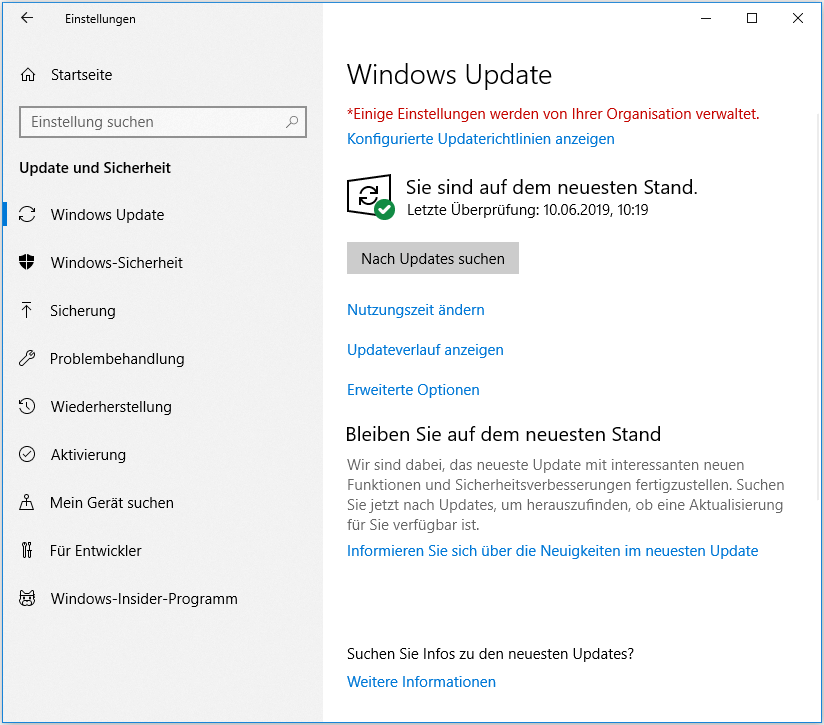The width and height of the screenshot is (824, 725).
Task: Open Windows-Sicherheit settings
Action: pos(117,263)
